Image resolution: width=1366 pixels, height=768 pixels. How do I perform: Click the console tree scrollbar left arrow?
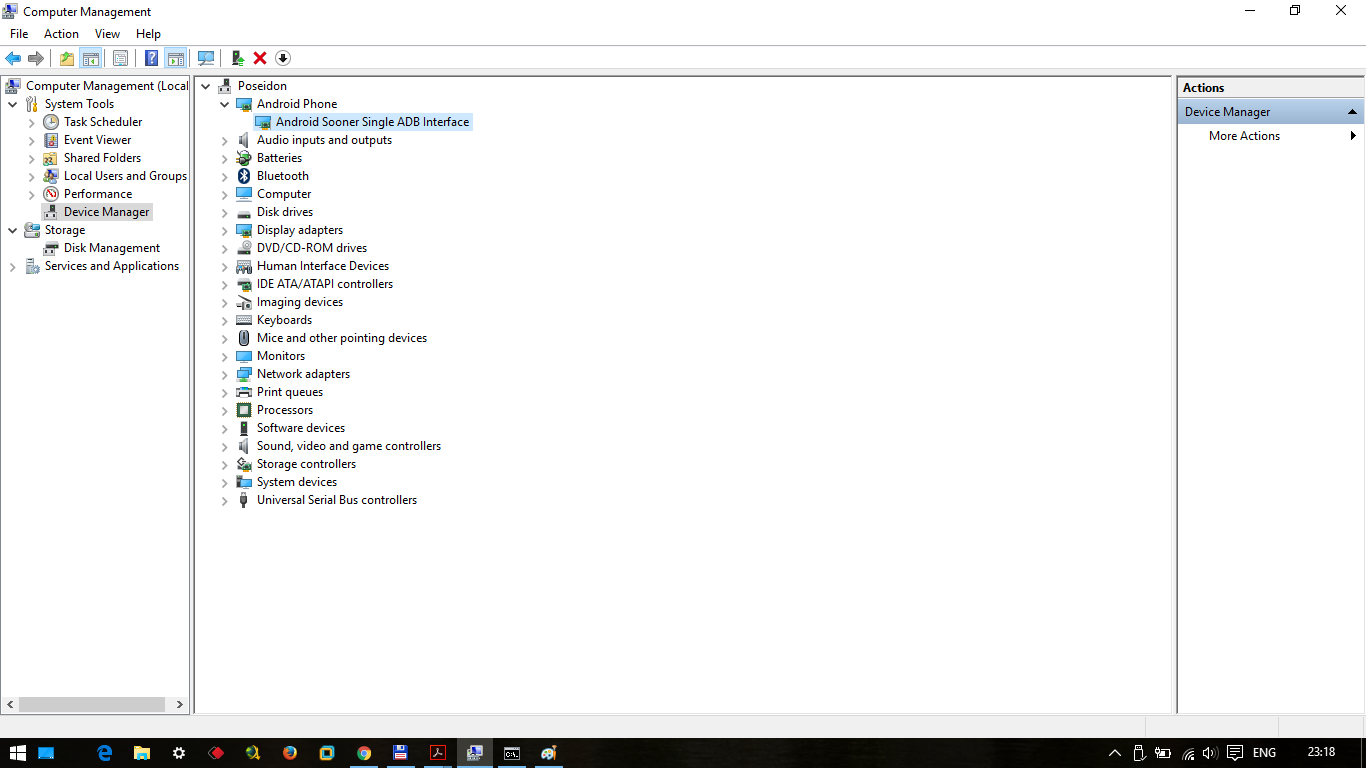(10, 704)
